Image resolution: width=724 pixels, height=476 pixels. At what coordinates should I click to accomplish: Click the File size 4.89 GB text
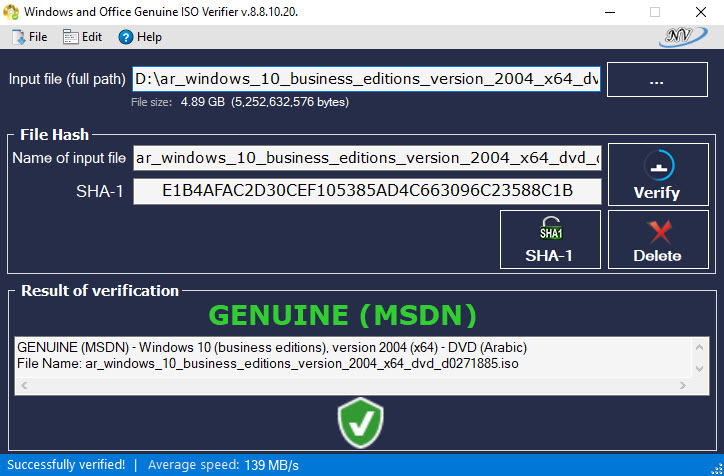pyautogui.click(x=240, y=102)
